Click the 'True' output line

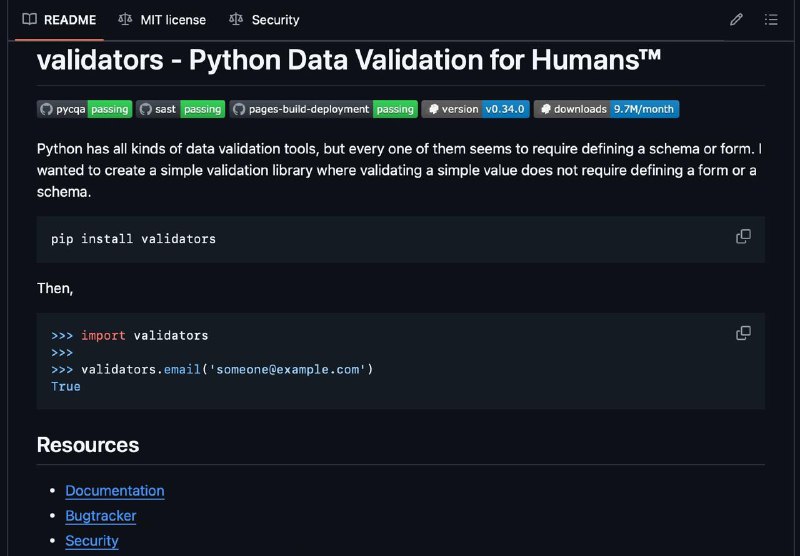[x=66, y=387]
